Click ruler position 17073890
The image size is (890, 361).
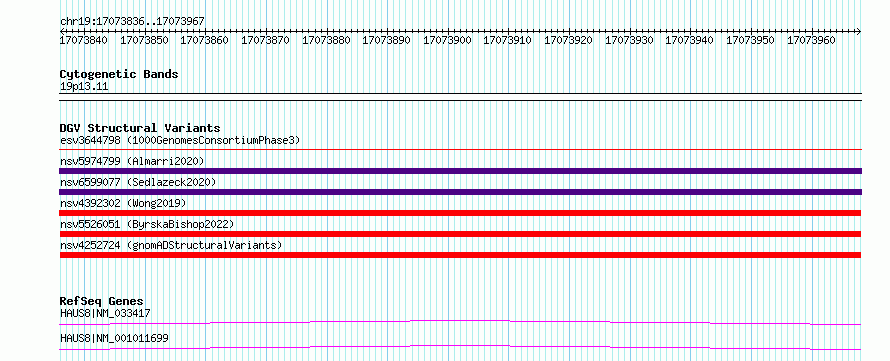[387, 40]
